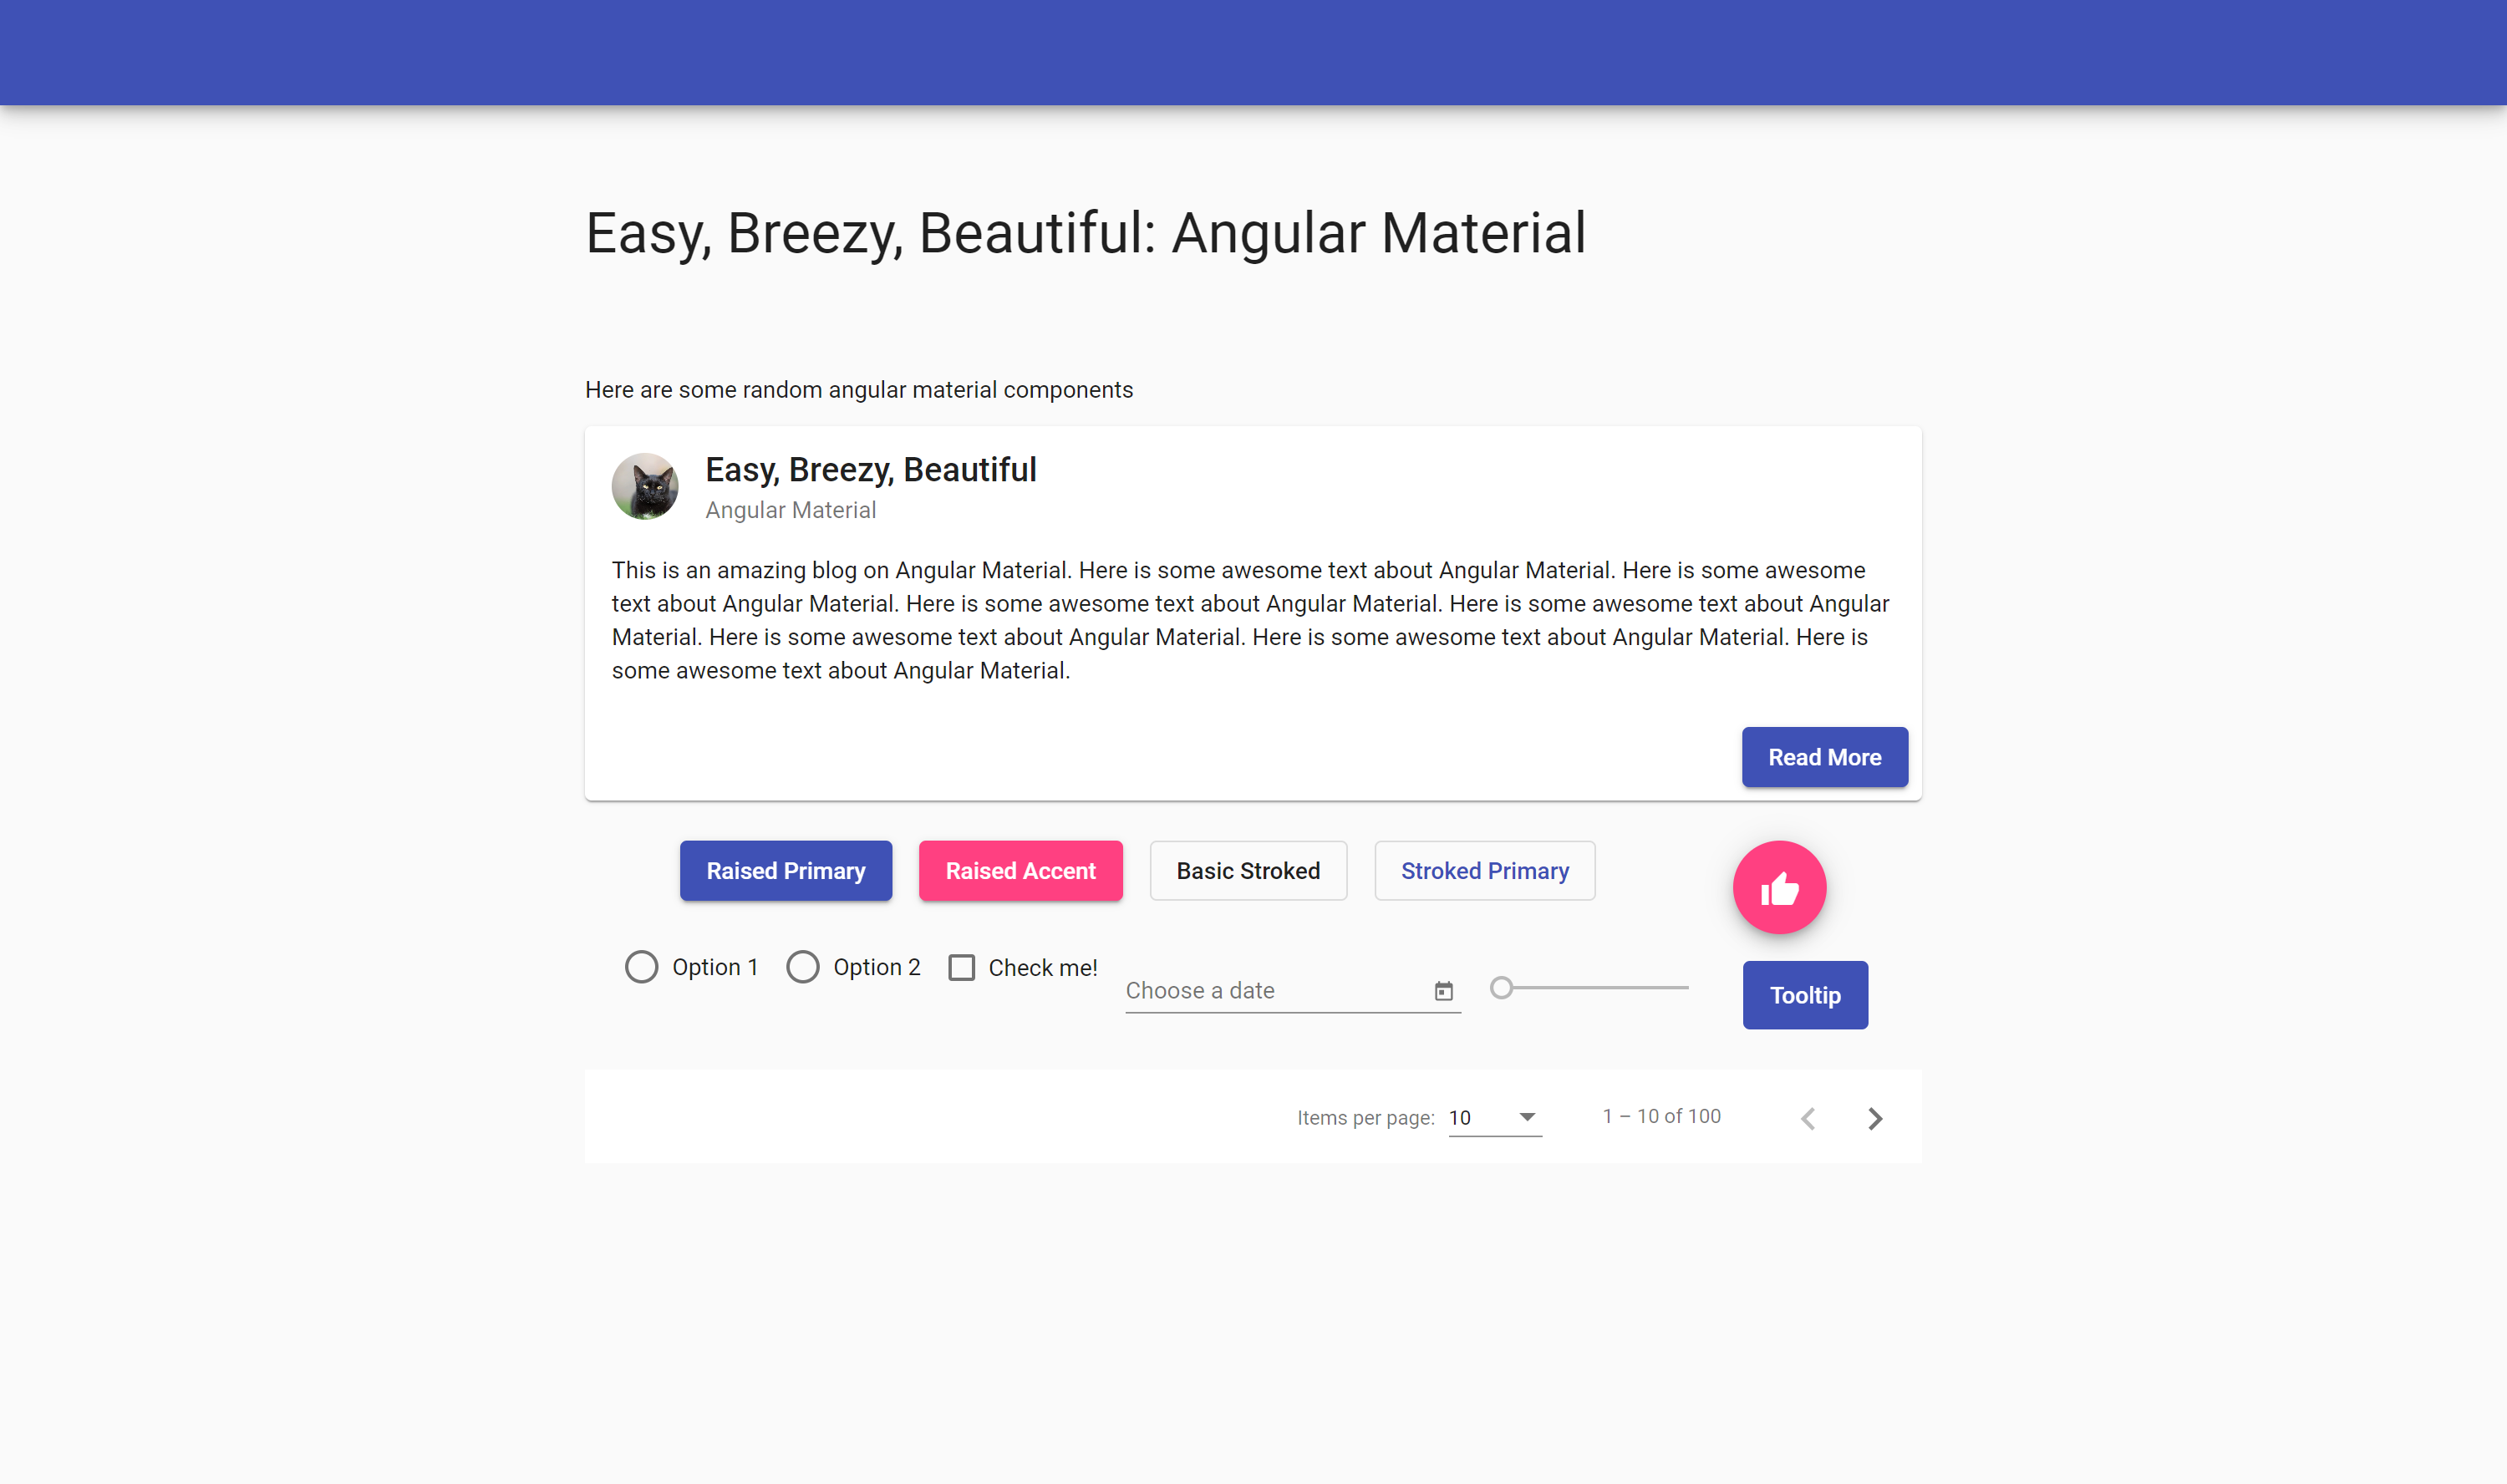The width and height of the screenshot is (2507, 1484).
Task: Click the thumbs up FAB icon
Action: pos(1781,888)
